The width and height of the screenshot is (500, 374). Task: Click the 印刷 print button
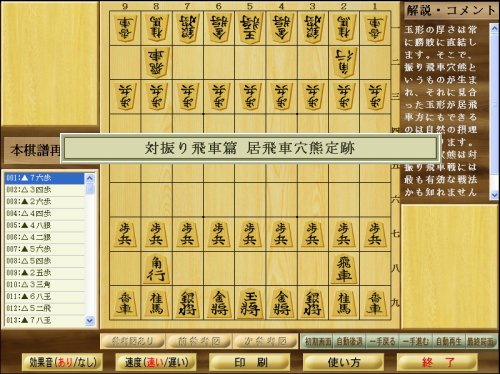[x=250, y=362]
